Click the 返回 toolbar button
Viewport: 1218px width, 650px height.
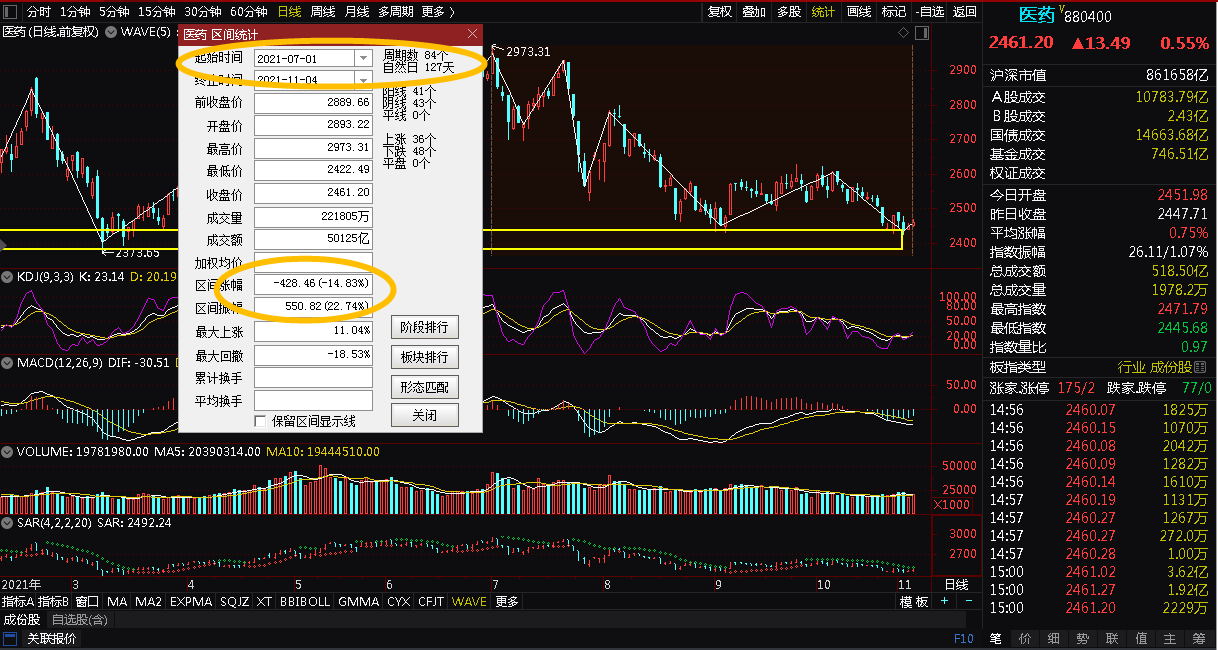click(964, 12)
